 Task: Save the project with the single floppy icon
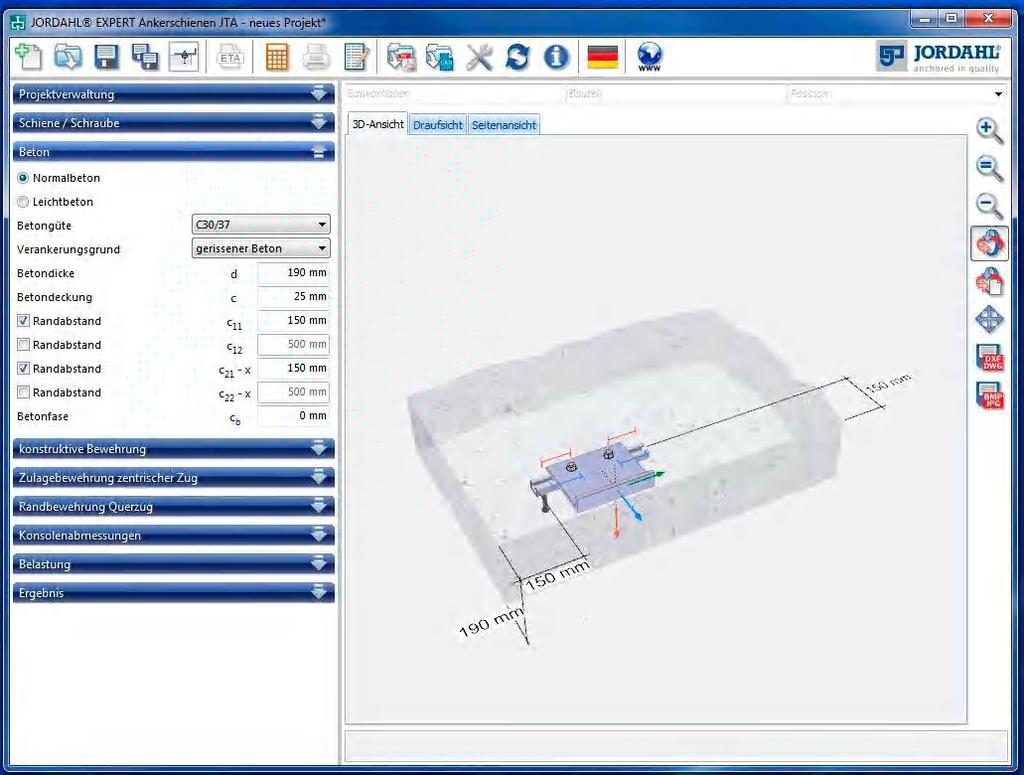pos(106,57)
